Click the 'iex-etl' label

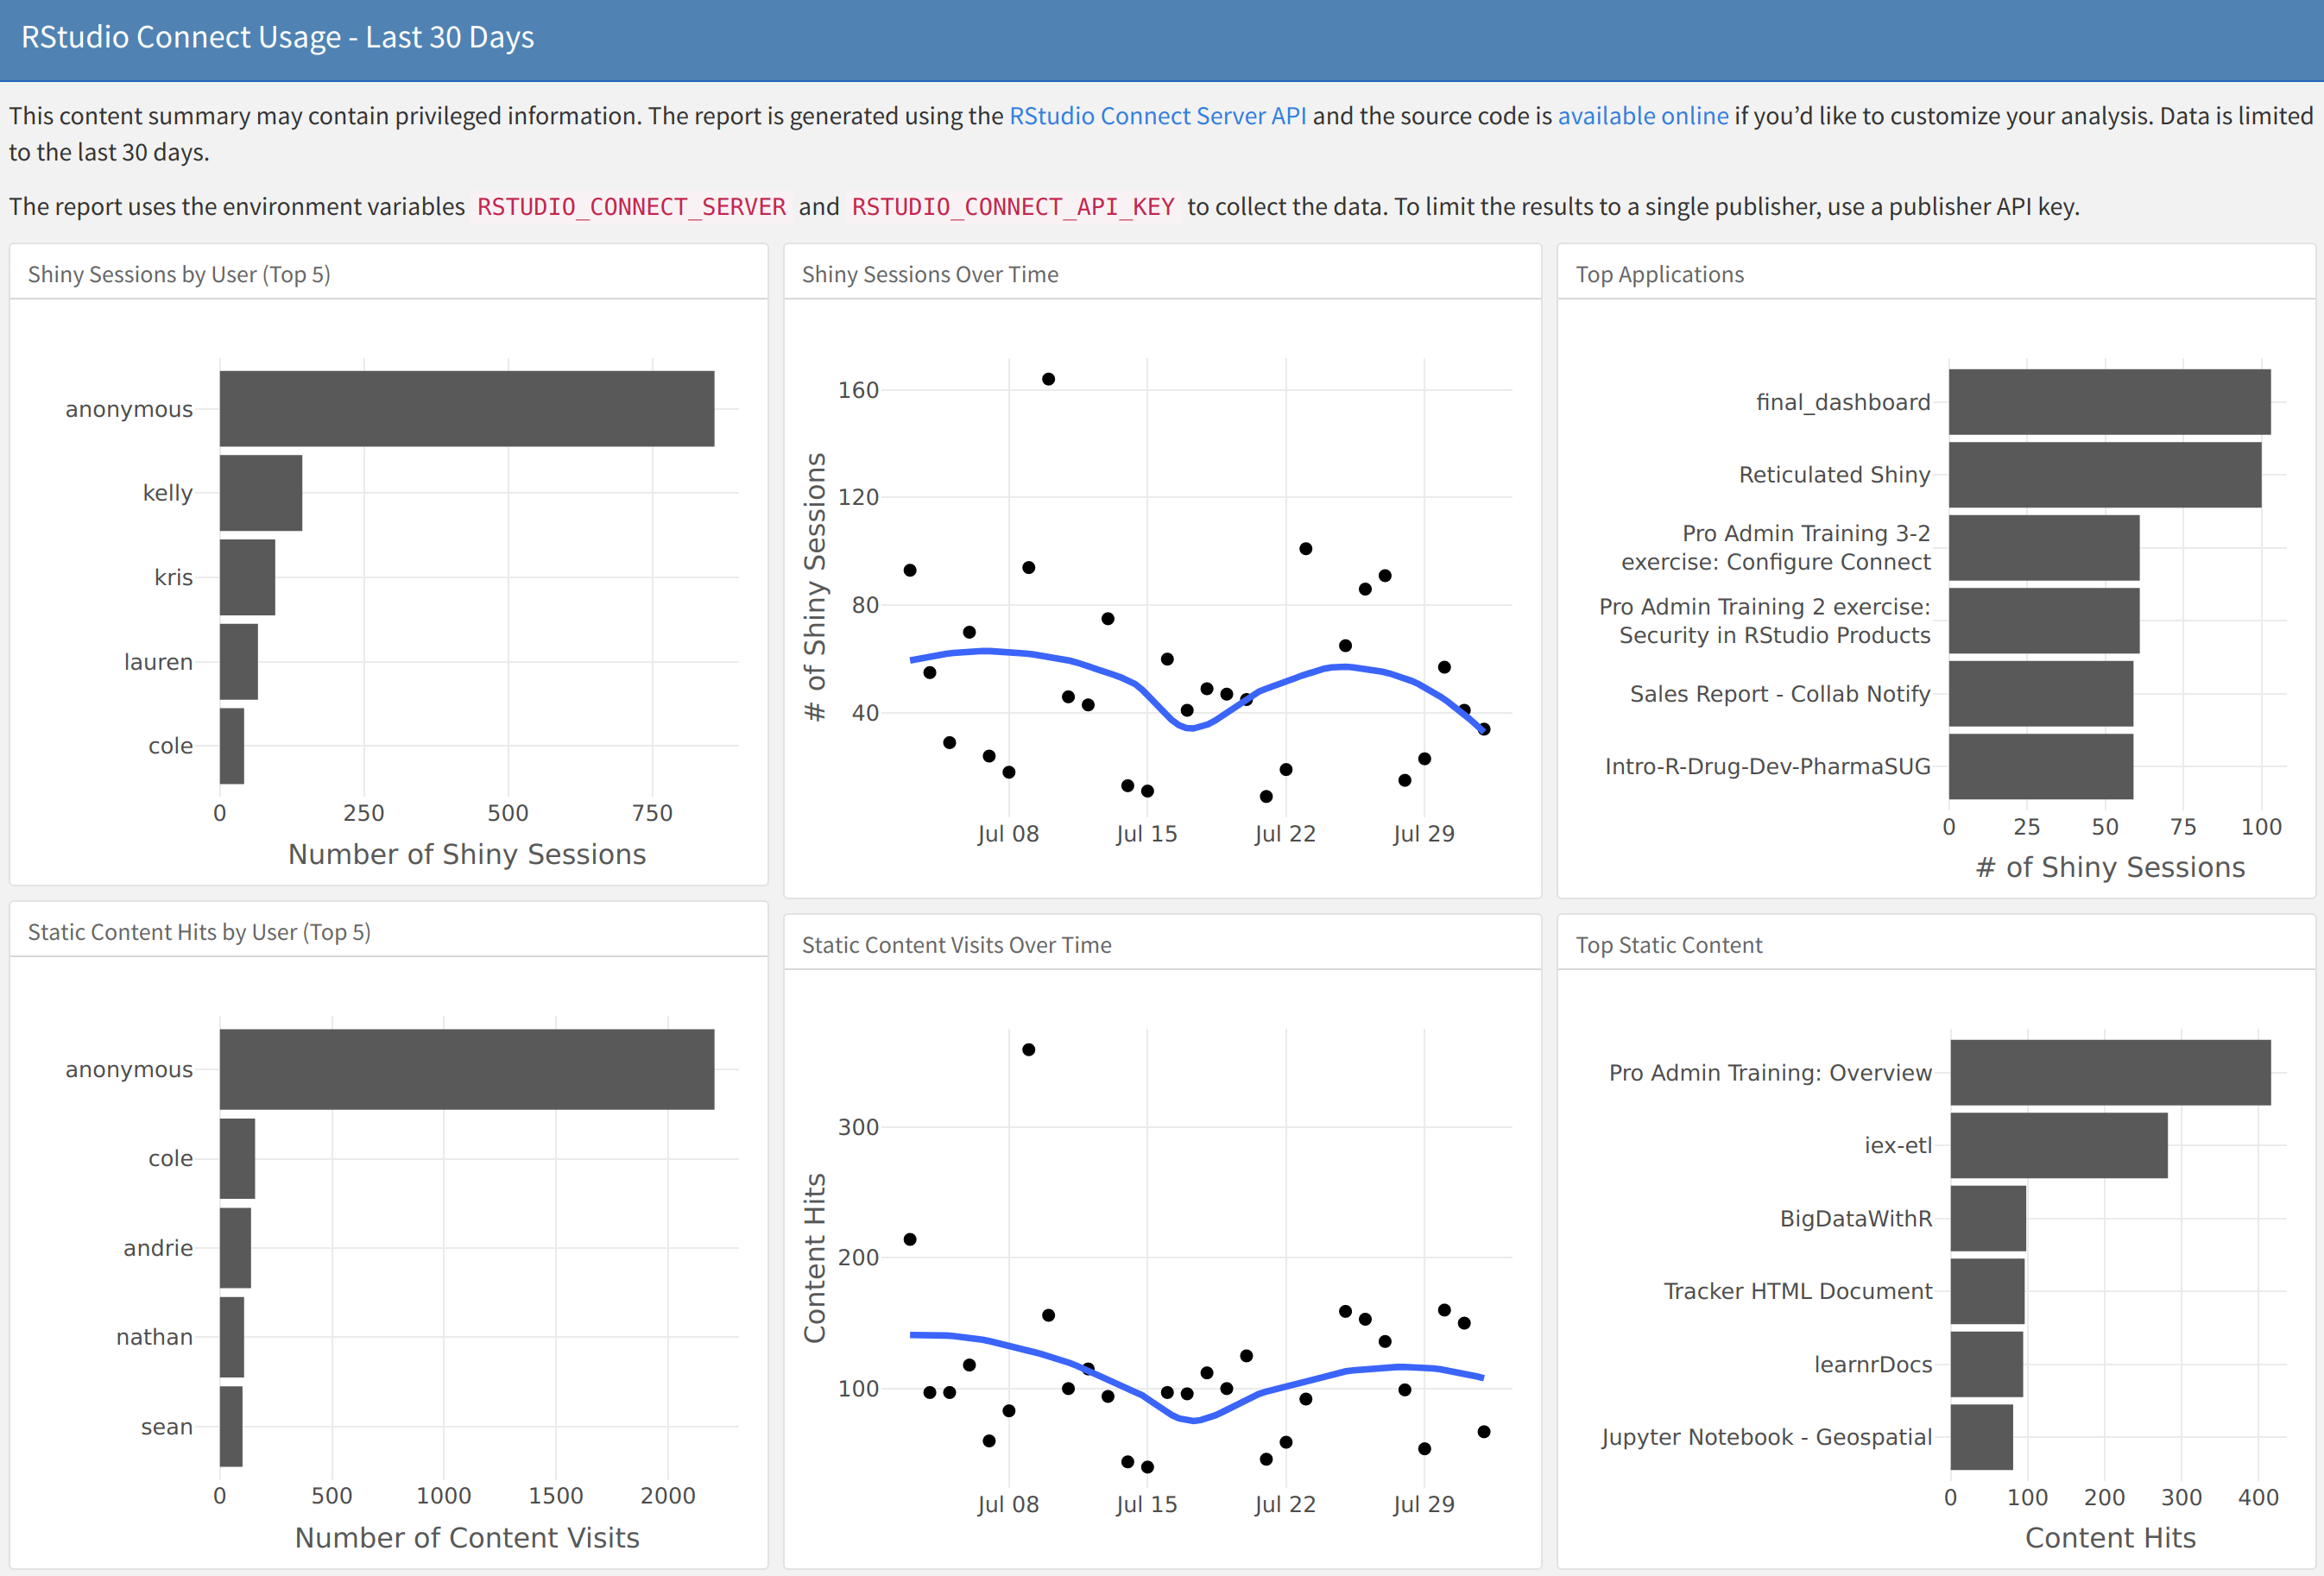(1898, 1145)
